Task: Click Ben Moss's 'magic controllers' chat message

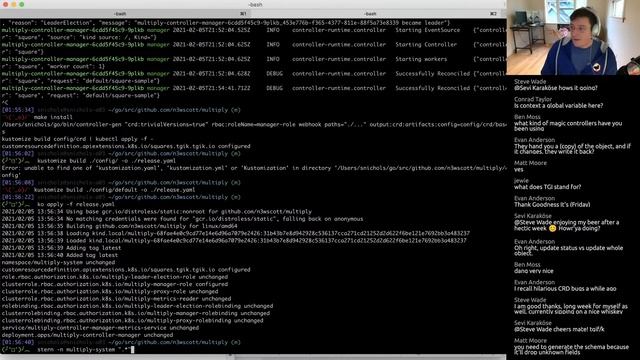Action: click(568, 126)
